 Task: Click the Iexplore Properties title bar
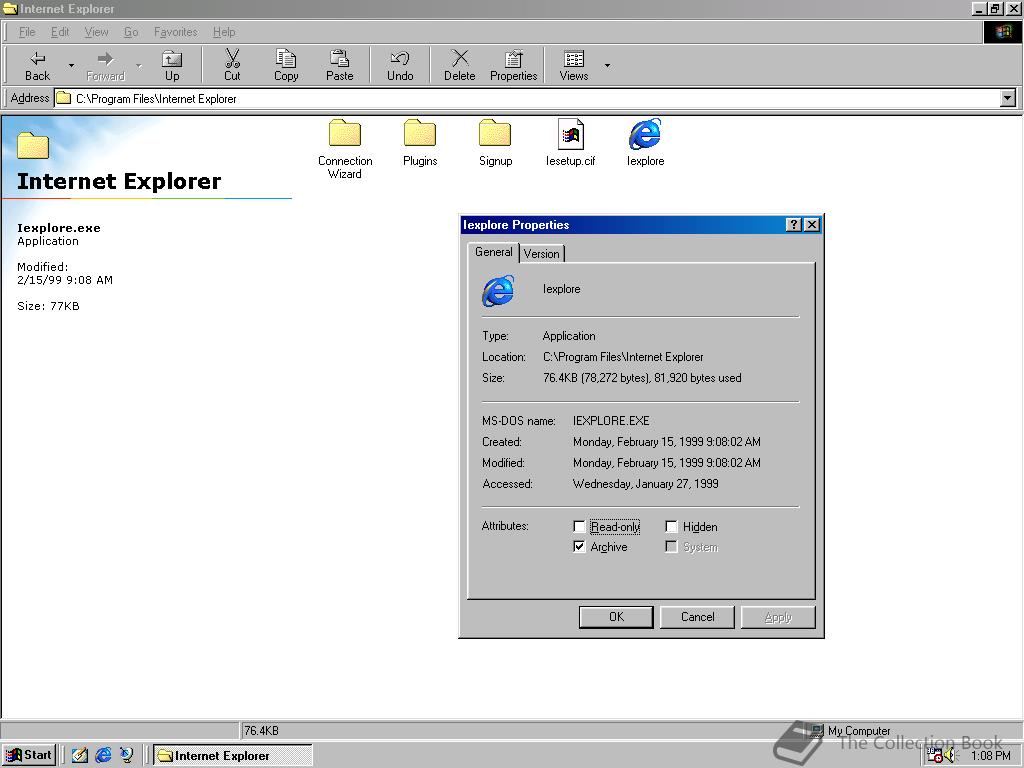point(624,225)
